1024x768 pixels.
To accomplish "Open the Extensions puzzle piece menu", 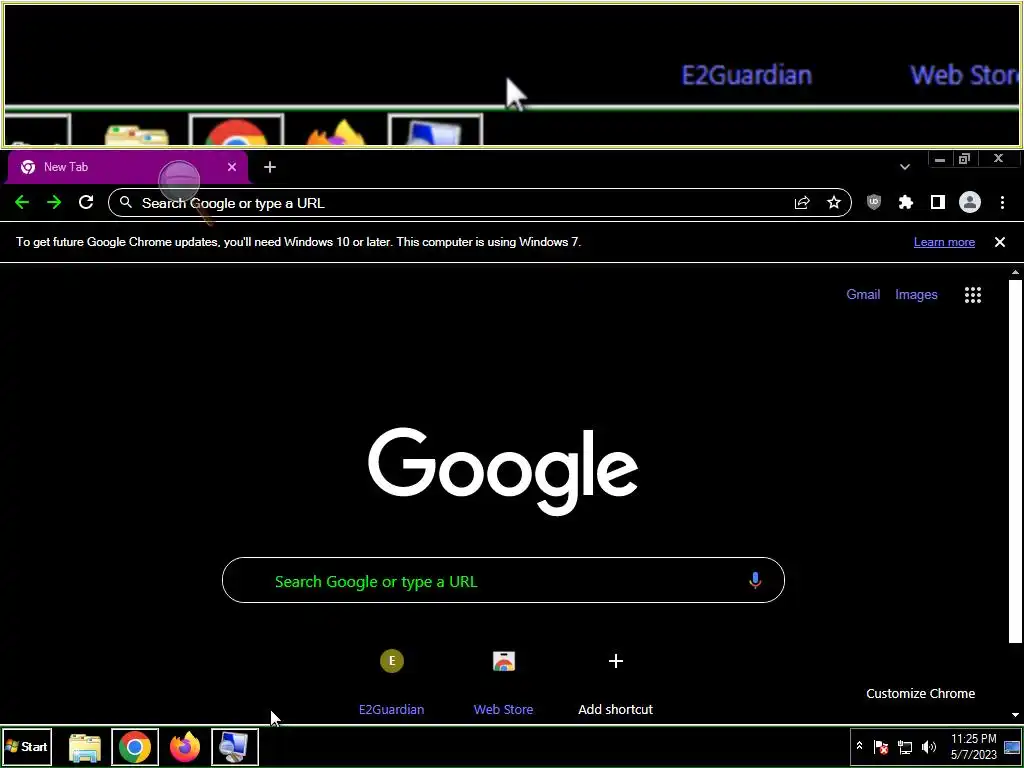I will [x=906, y=202].
